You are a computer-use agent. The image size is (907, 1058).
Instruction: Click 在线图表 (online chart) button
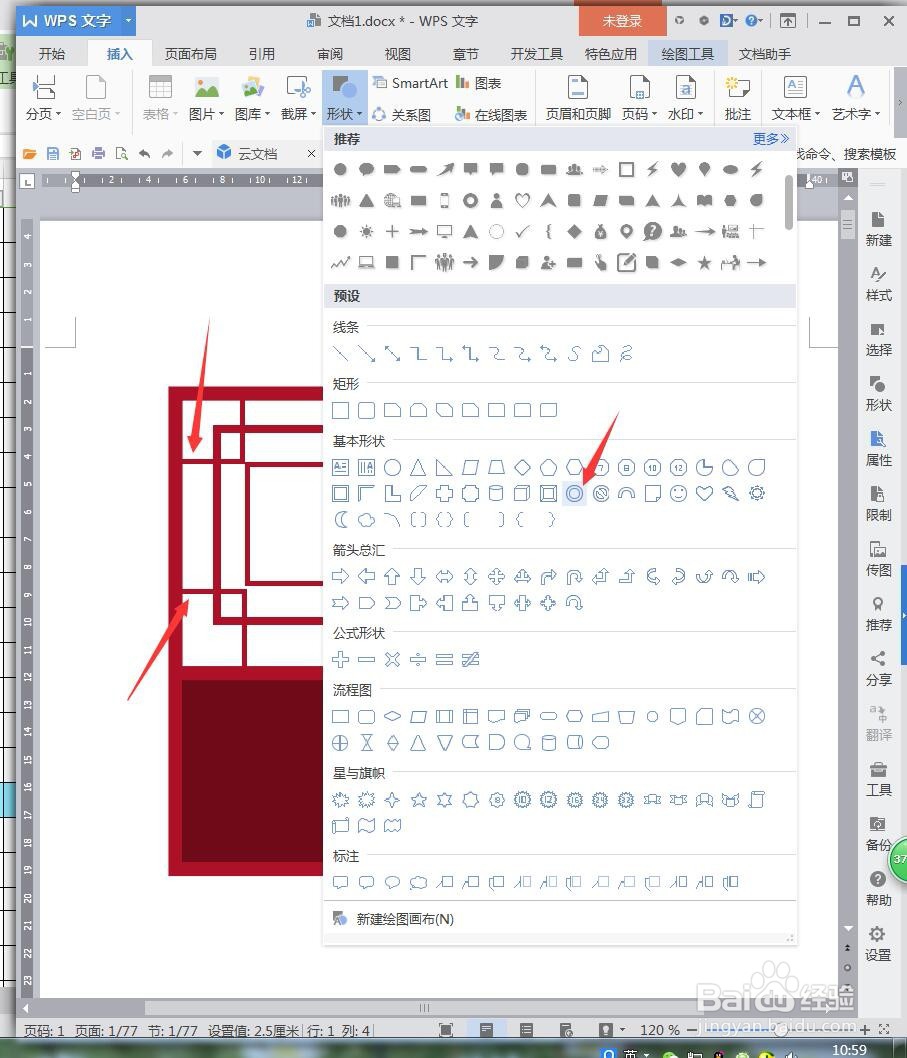(491, 115)
